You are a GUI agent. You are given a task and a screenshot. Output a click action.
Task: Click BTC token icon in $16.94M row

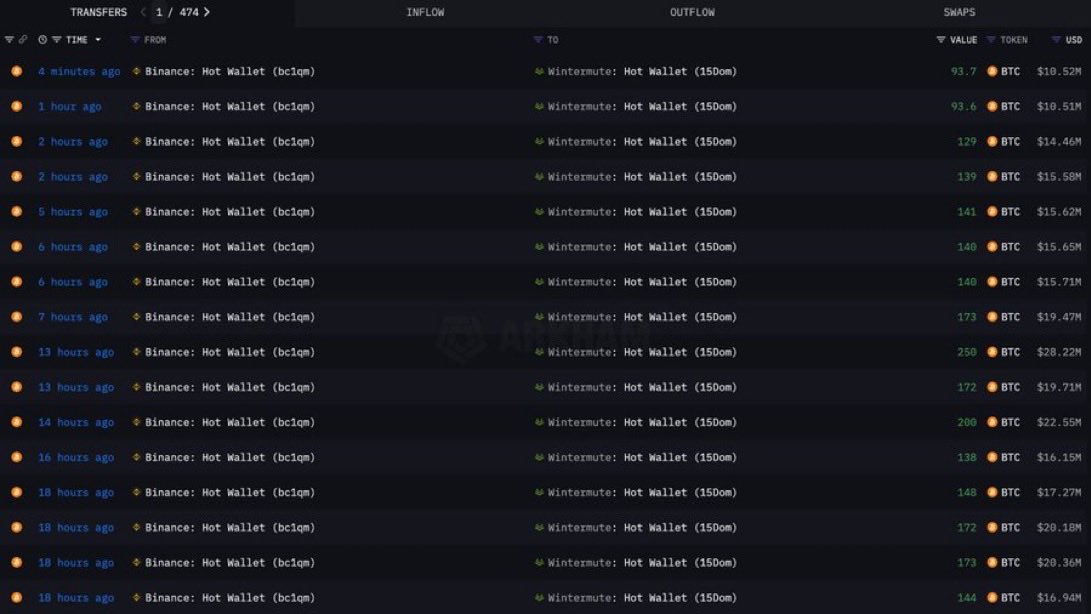[992, 597]
